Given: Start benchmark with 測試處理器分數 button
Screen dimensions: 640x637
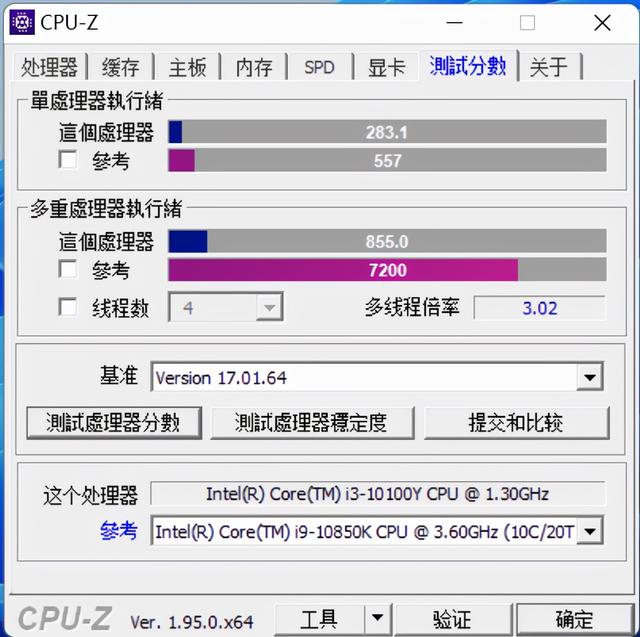Looking at the screenshot, I should 114,423.
